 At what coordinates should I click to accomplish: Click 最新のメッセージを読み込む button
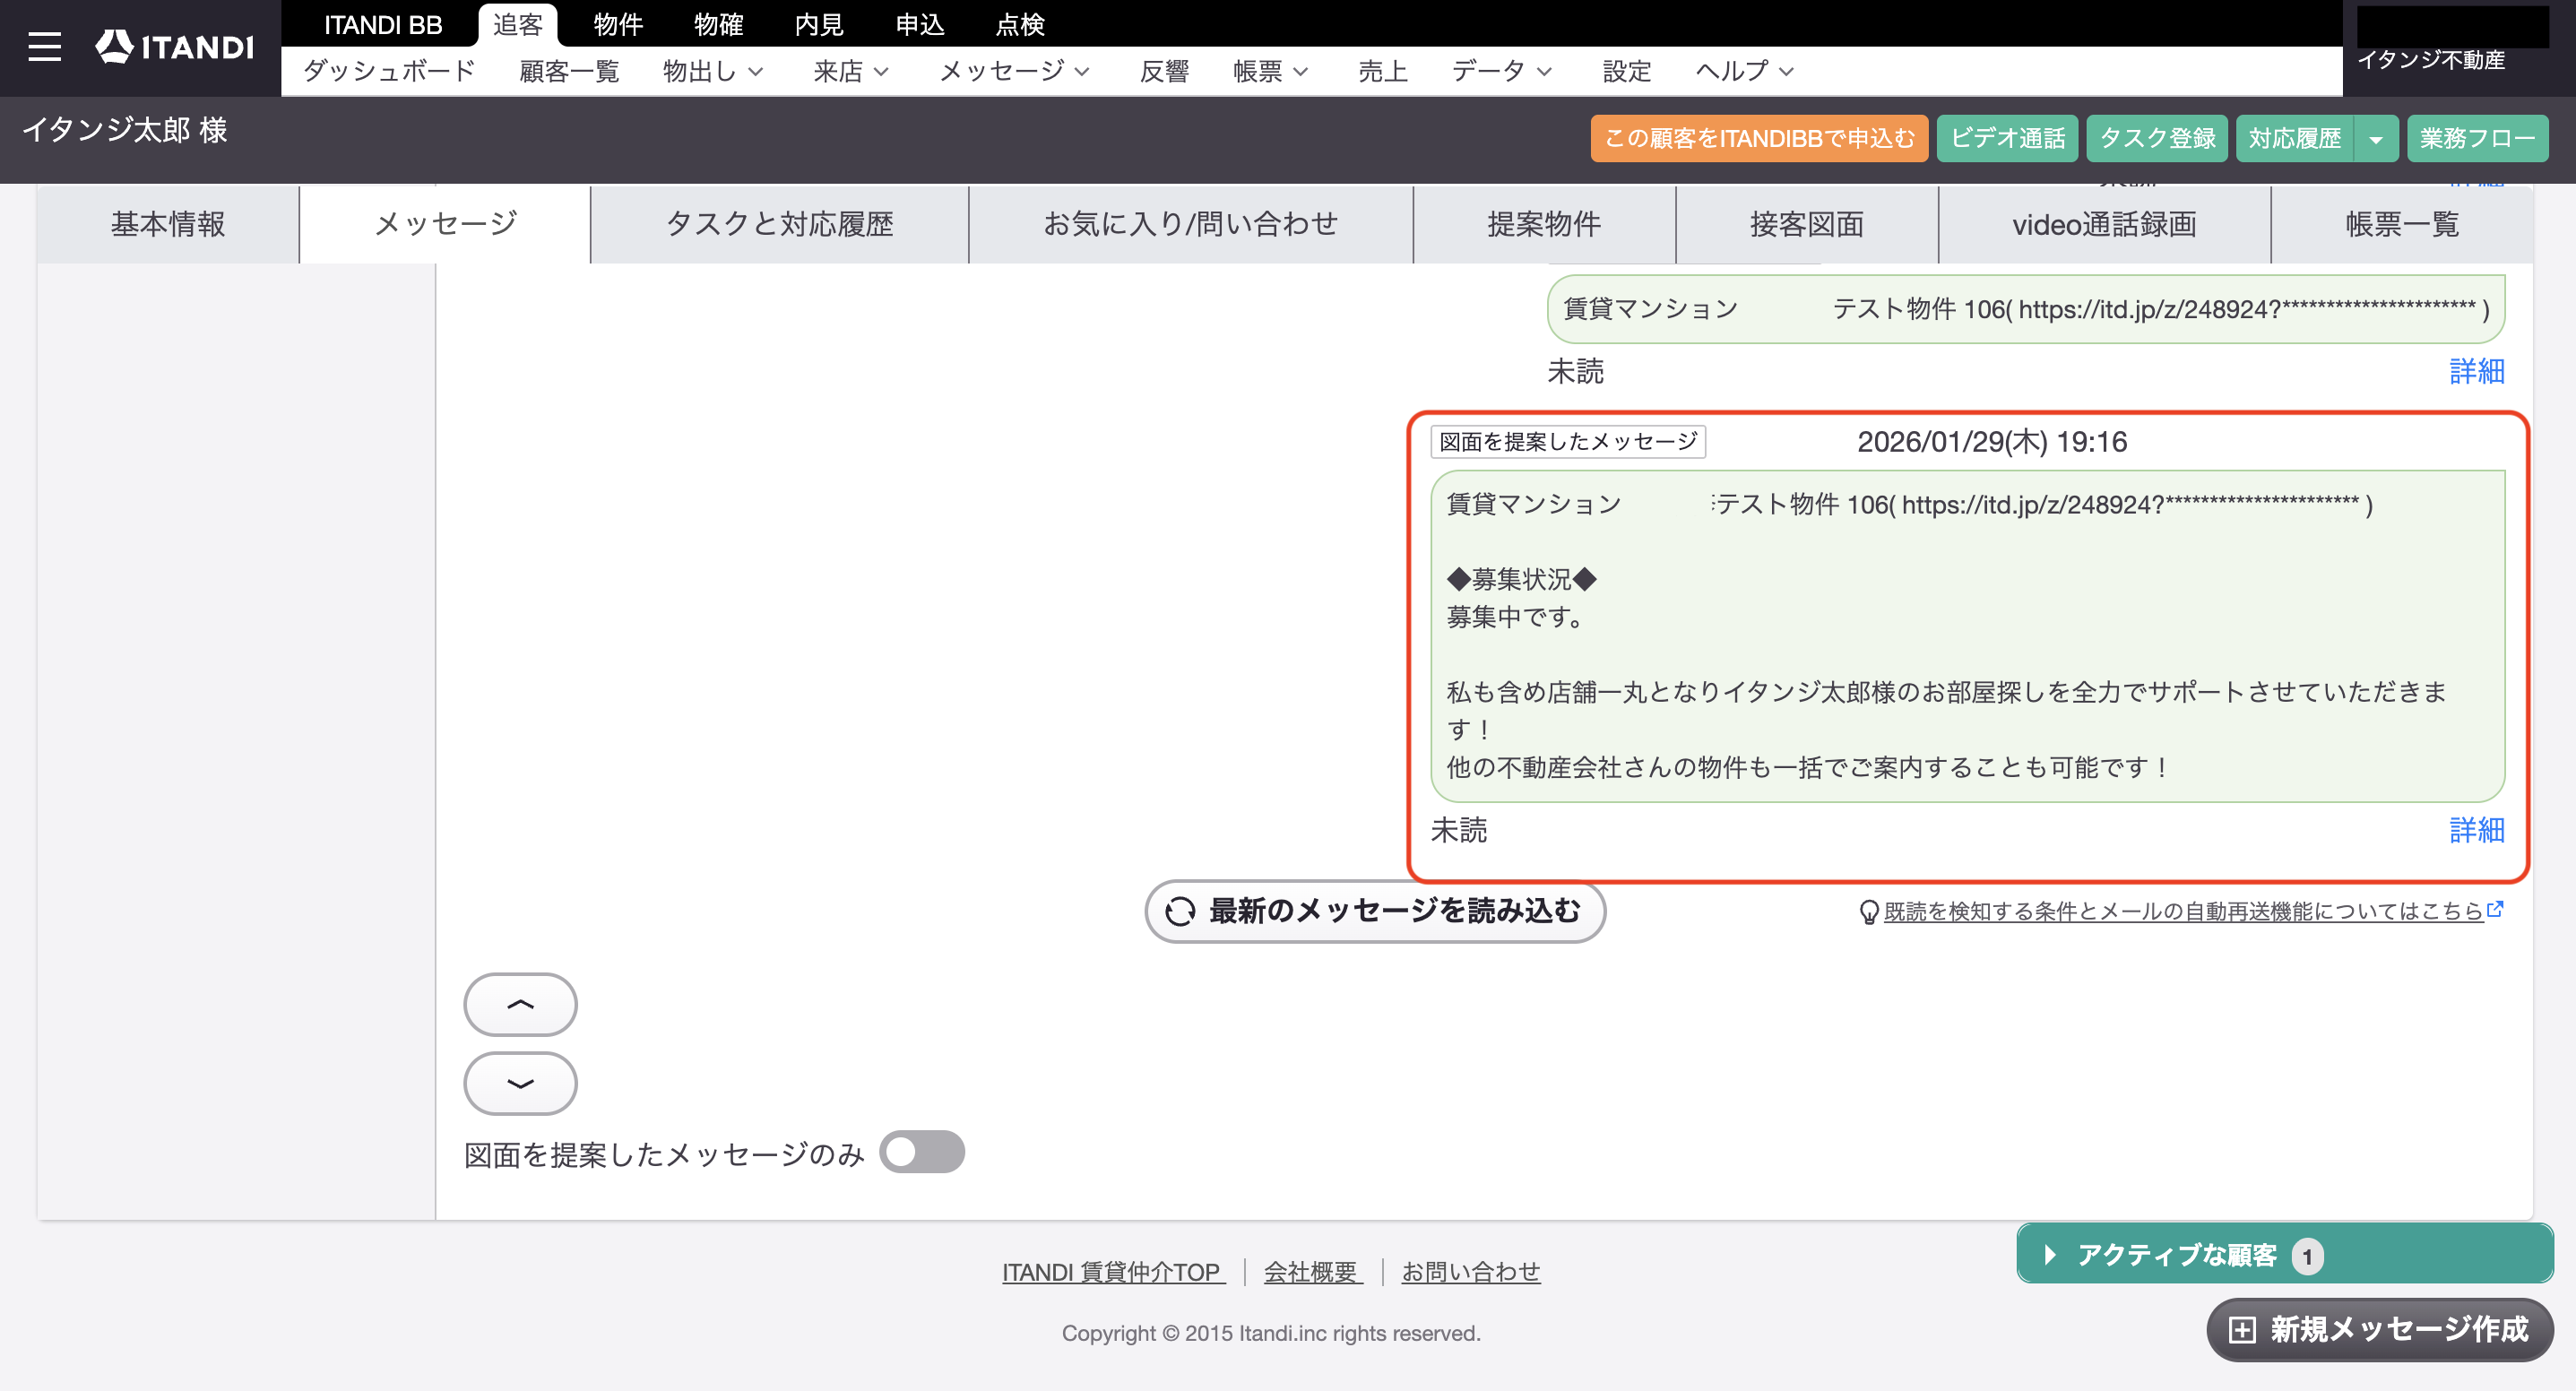(x=1375, y=911)
